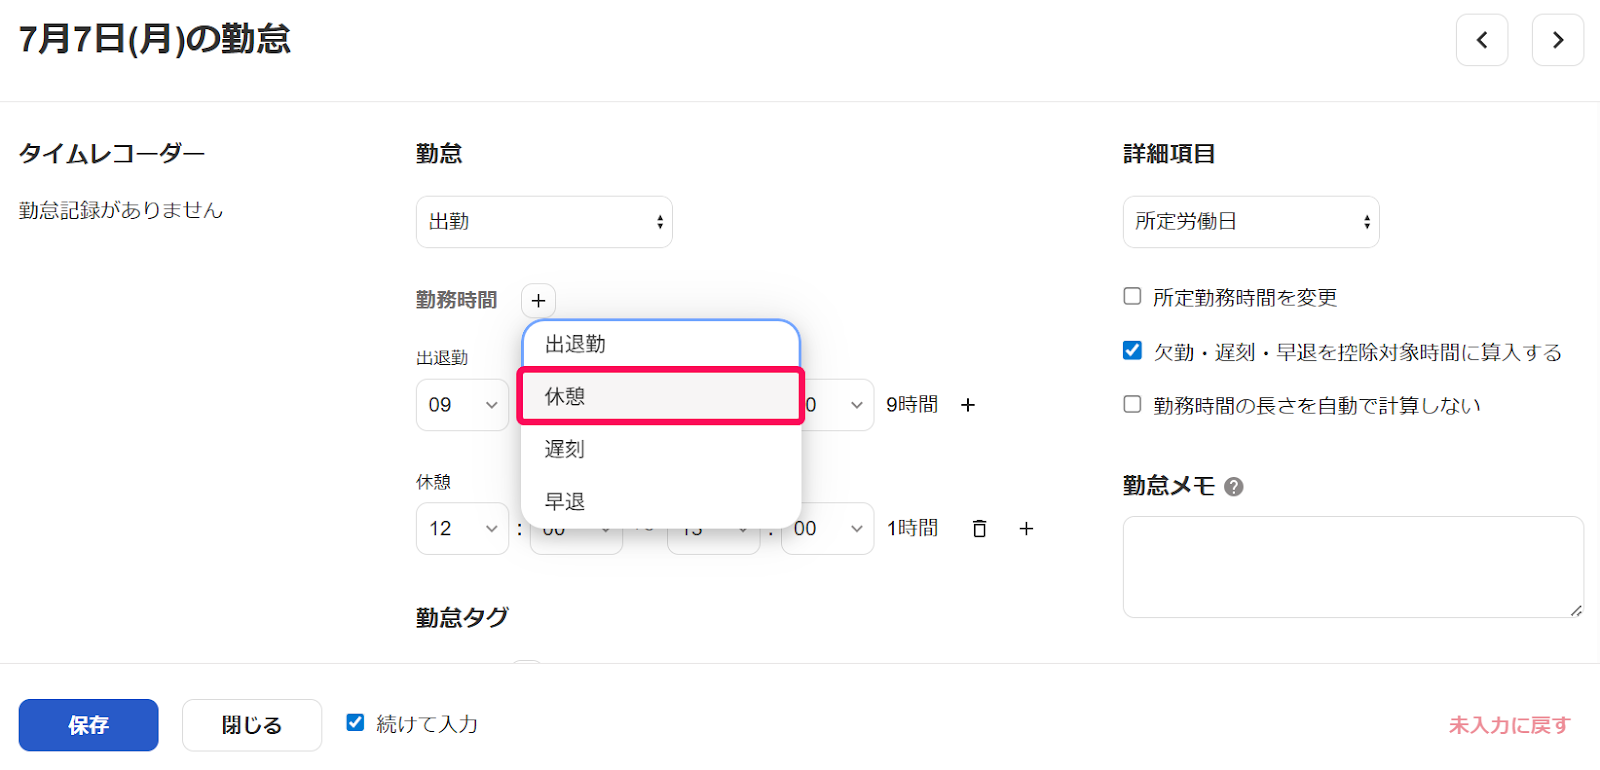
Task: Go to previous day with left chevron
Action: [1482, 40]
